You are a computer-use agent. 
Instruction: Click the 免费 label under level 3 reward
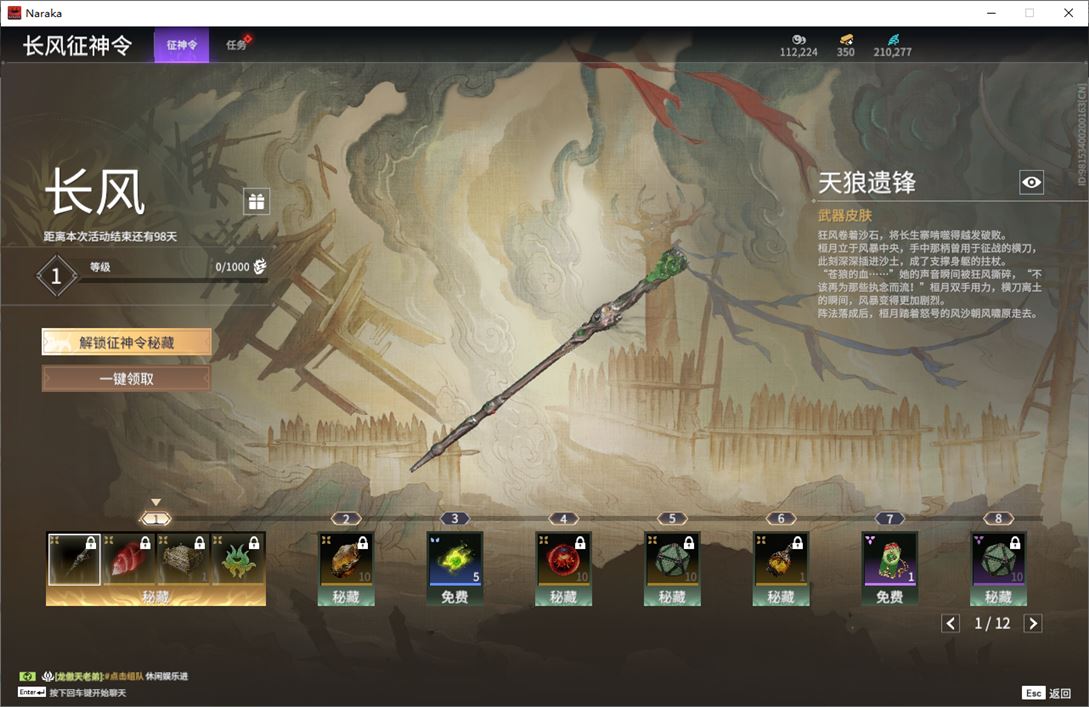455,597
